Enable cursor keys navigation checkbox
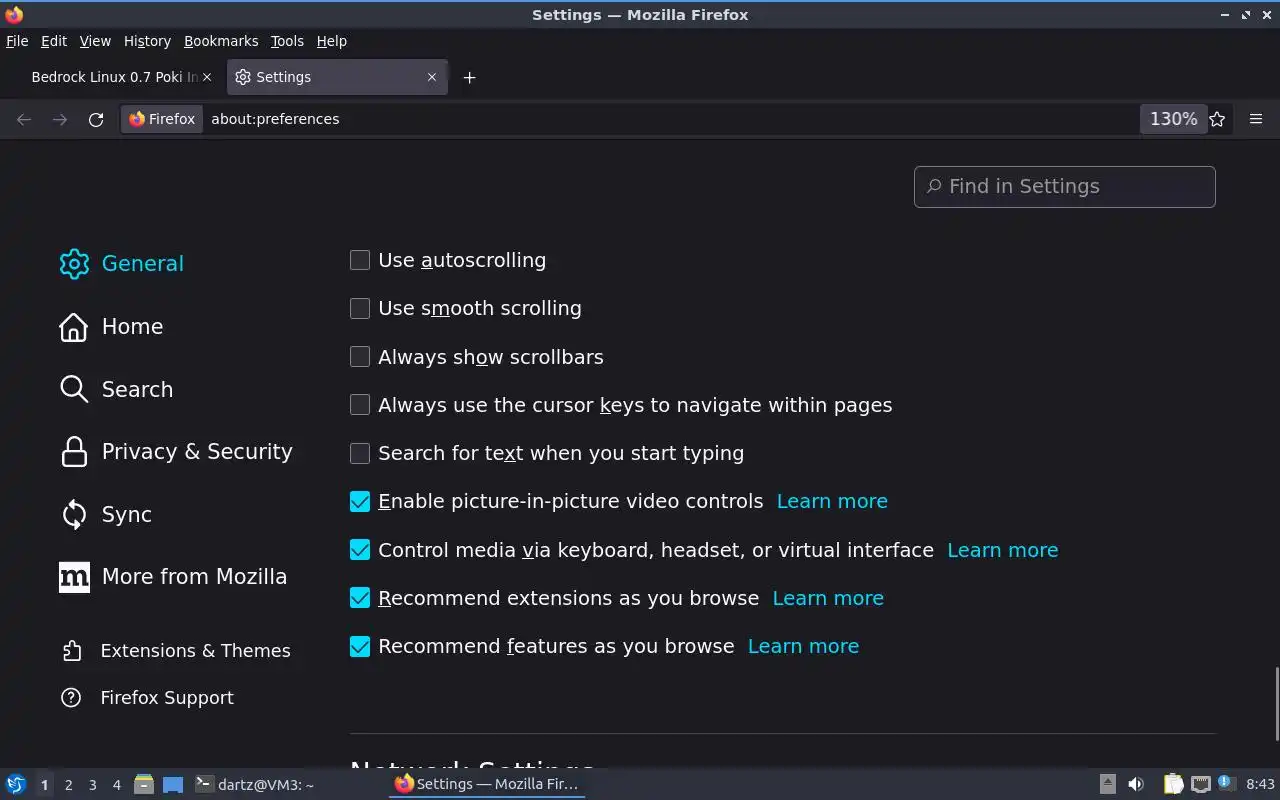The height and width of the screenshot is (800, 1280). pos(360,405)
